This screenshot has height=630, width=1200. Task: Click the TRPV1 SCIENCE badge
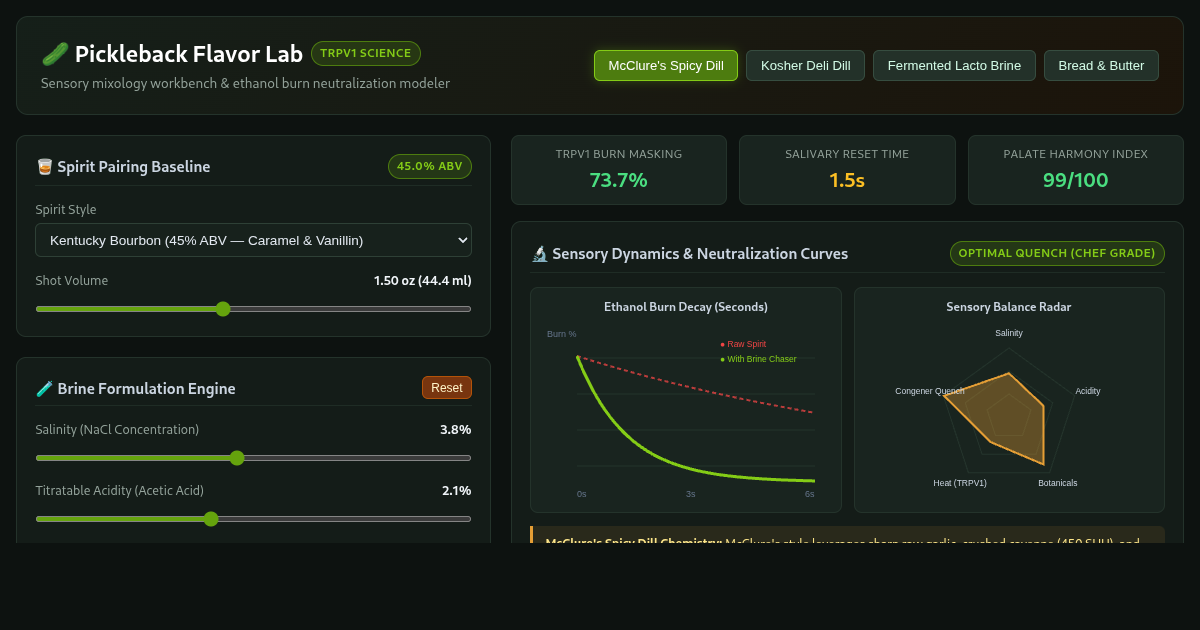tap(366, 54)
